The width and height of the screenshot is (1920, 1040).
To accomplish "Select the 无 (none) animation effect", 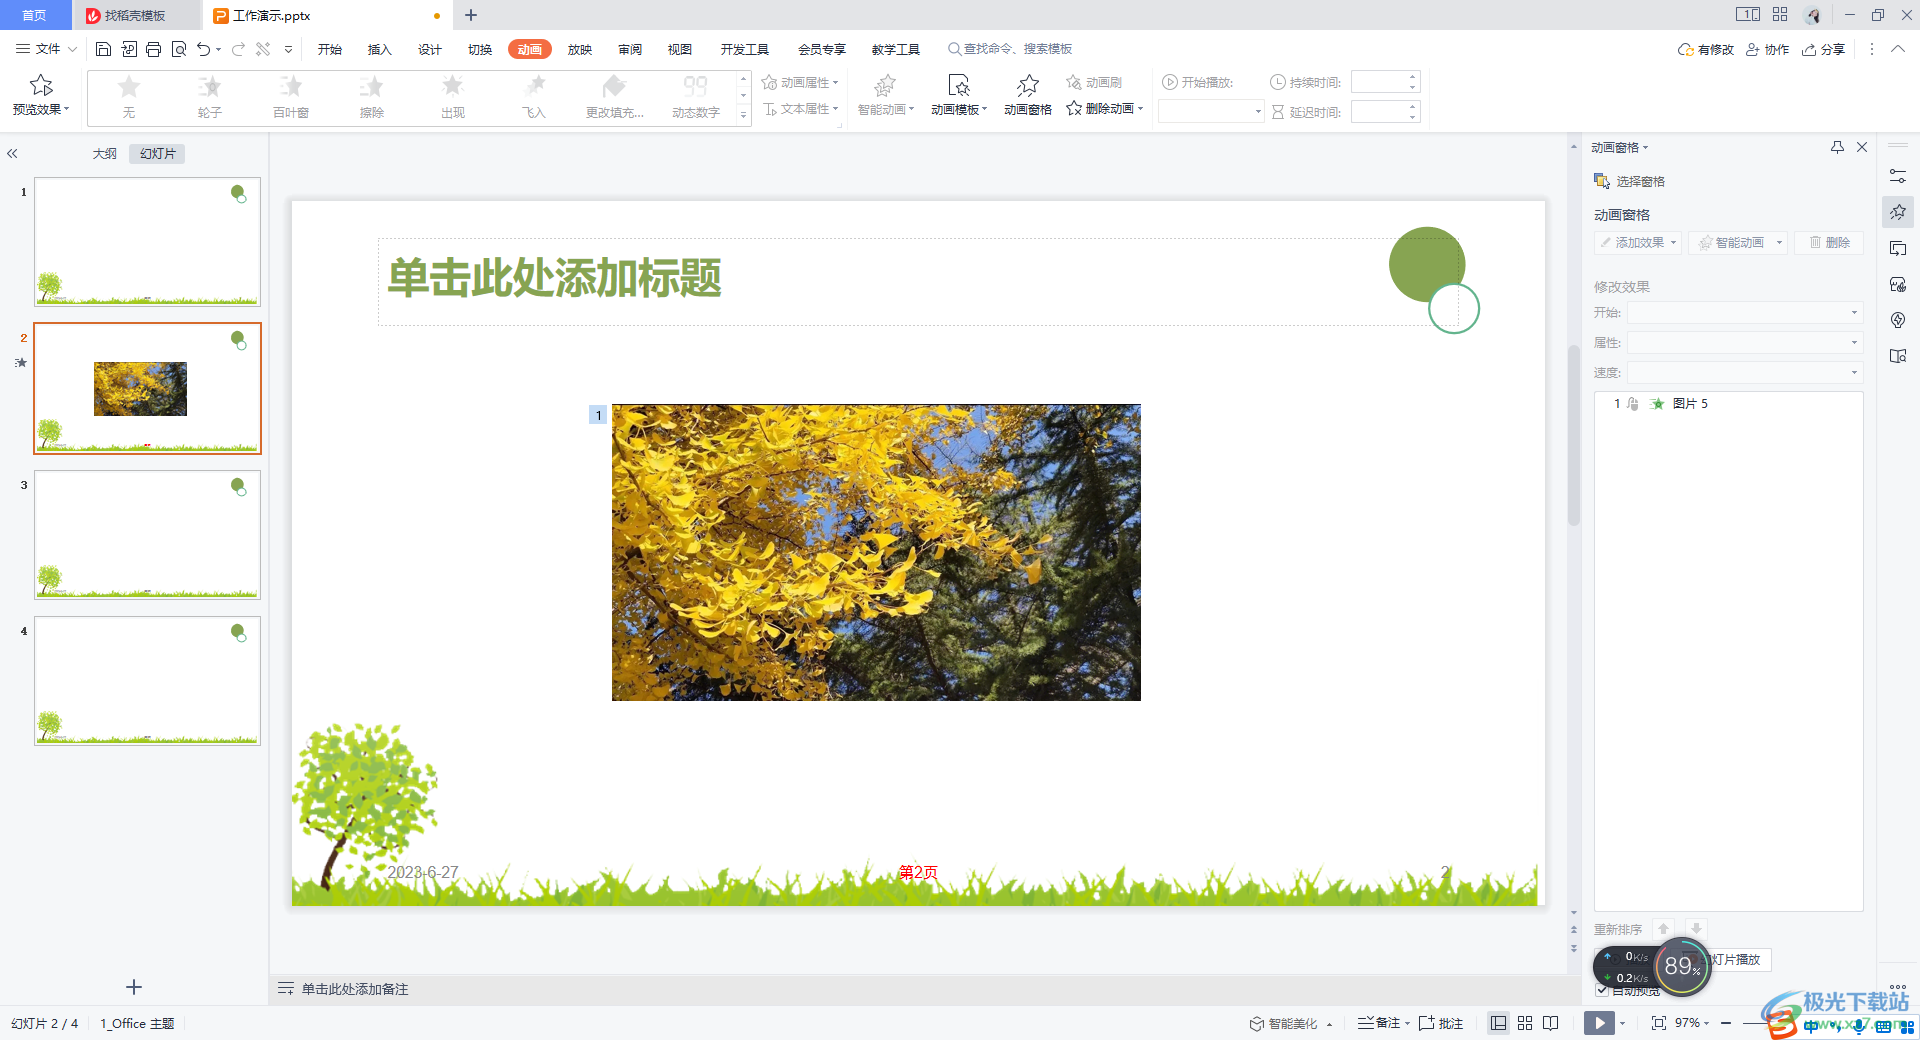I will click(129, 97).
